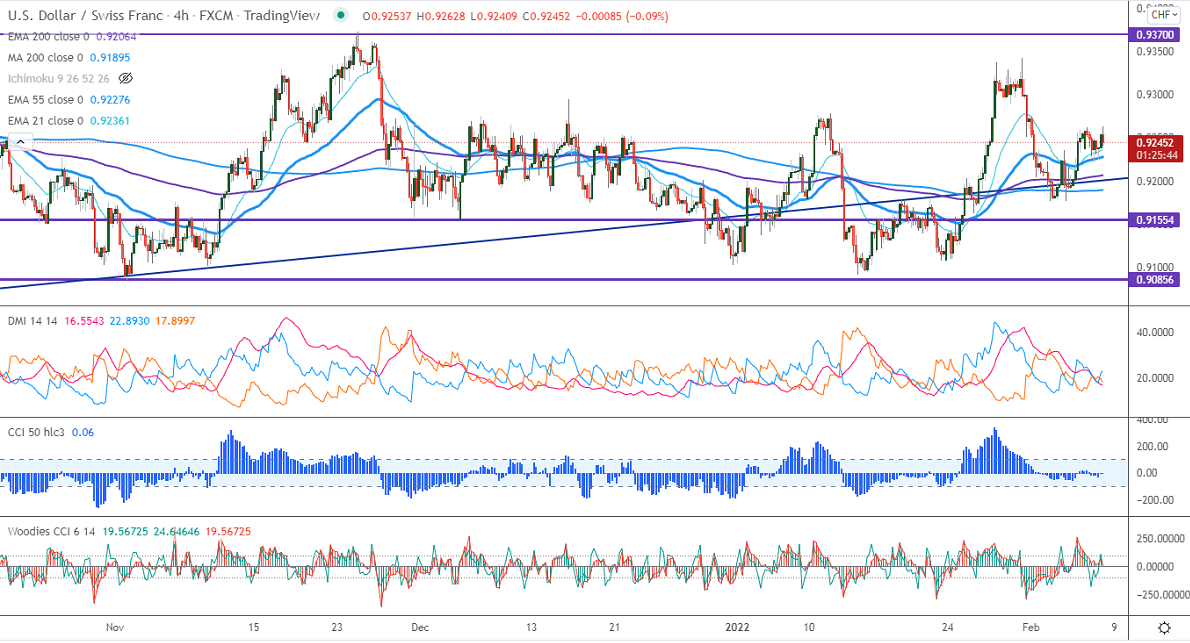Click the DMI 14 14 indicator label
Image resolution: width=1190 pixels, height=643 pixels.
coord(33,321)
